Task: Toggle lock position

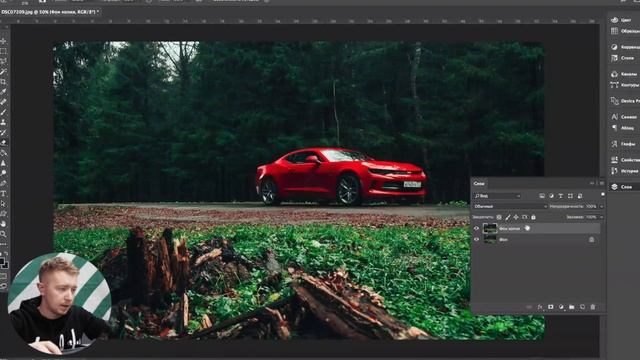Action: (x=516, y=217)
